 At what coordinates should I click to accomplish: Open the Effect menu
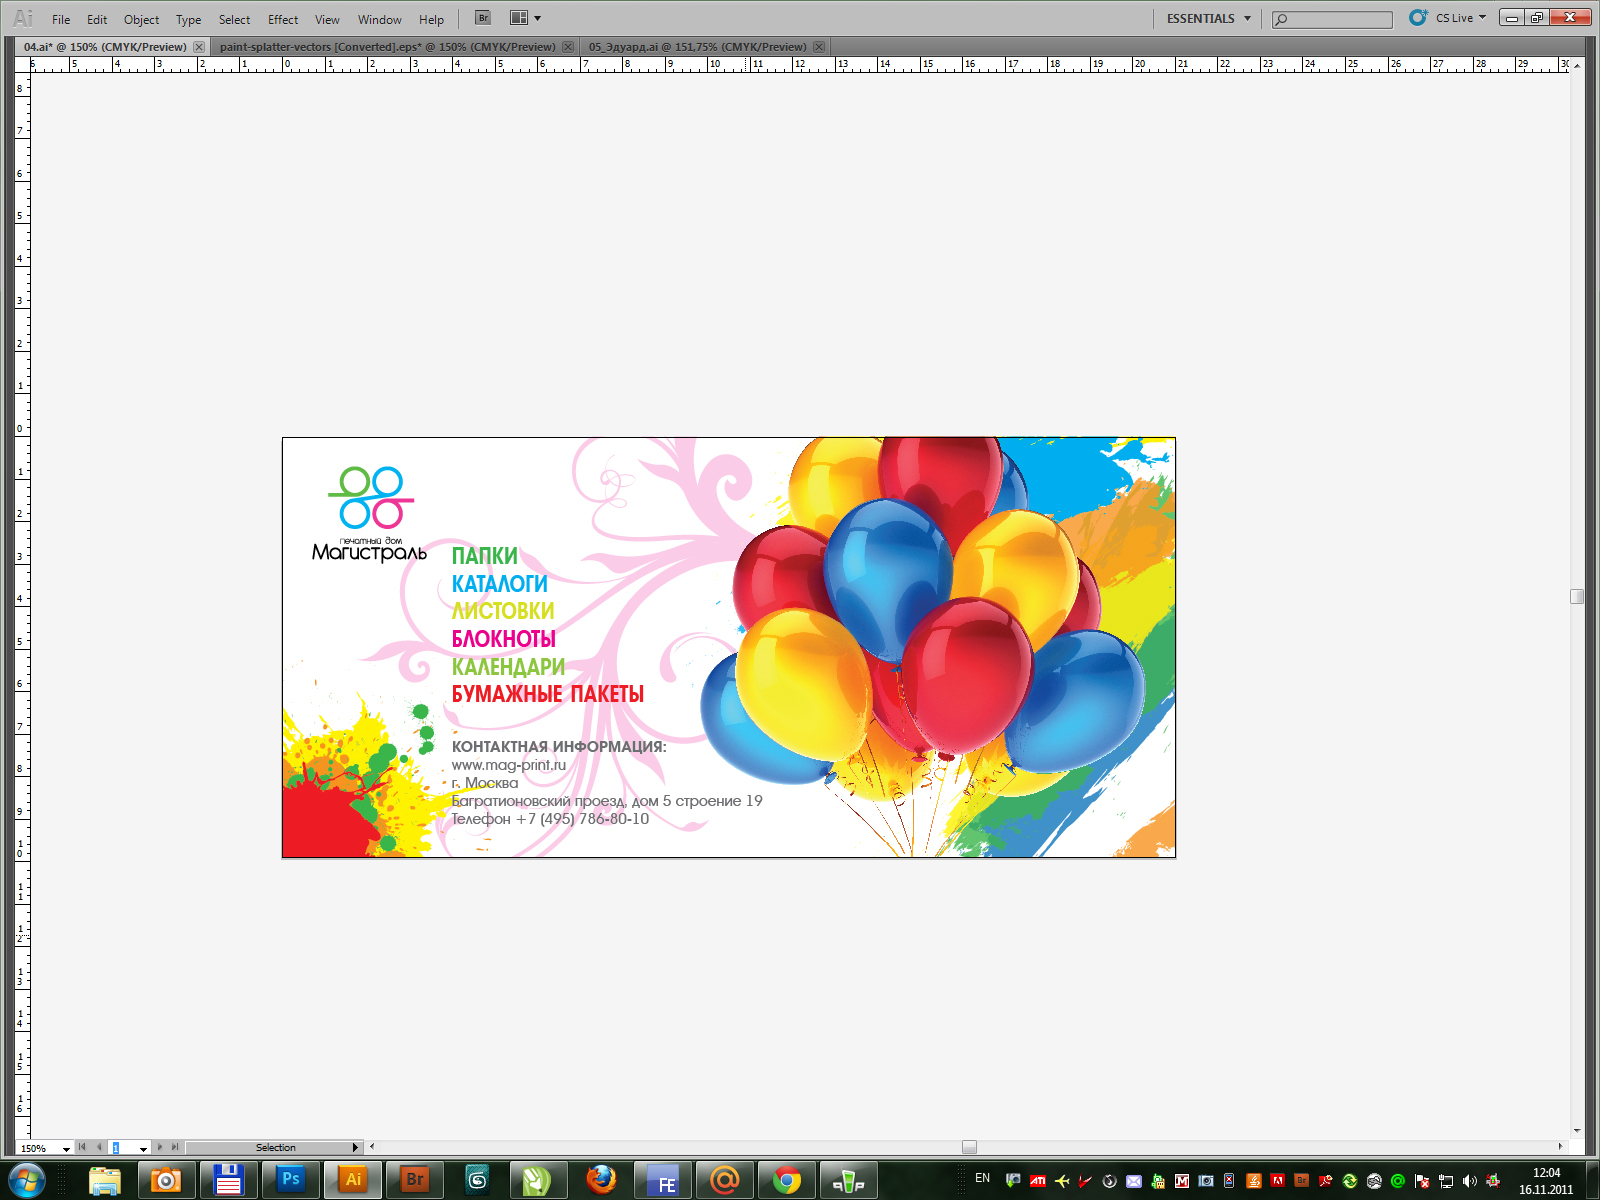pyautogui.click(x=283, y=19)
